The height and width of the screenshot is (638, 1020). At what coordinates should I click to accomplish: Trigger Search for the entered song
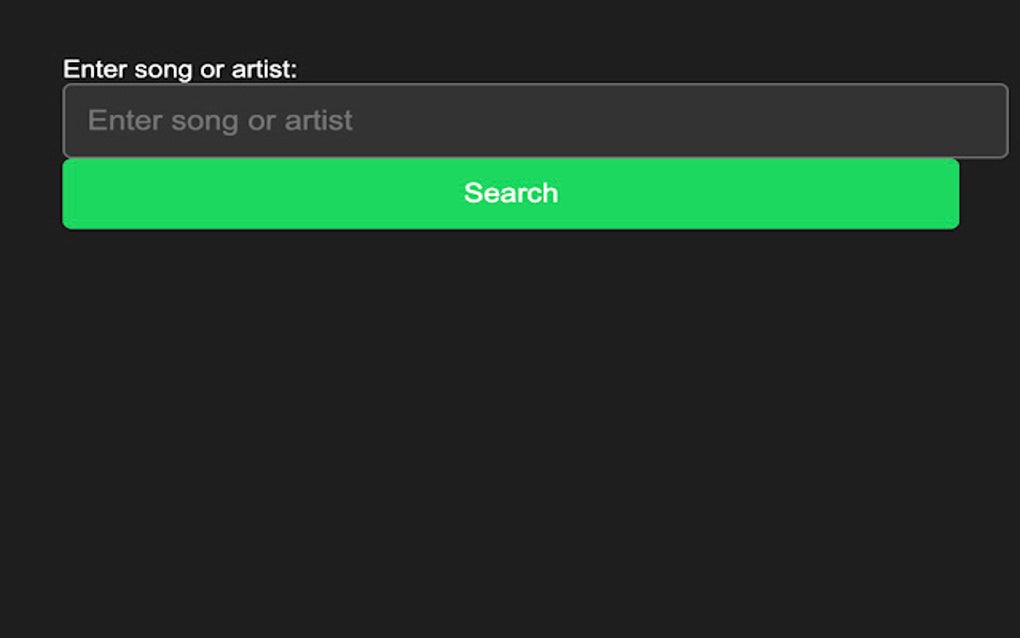(x=510, y=193)
